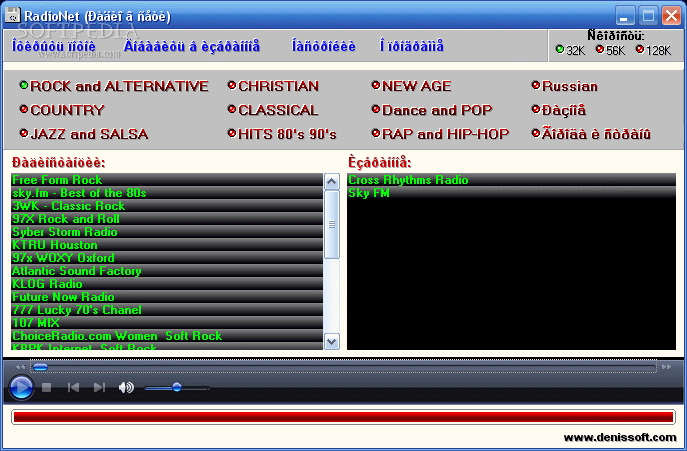Click the seek bar position handle
Viewport: 687px width, 451px height.
pos(40,367)
